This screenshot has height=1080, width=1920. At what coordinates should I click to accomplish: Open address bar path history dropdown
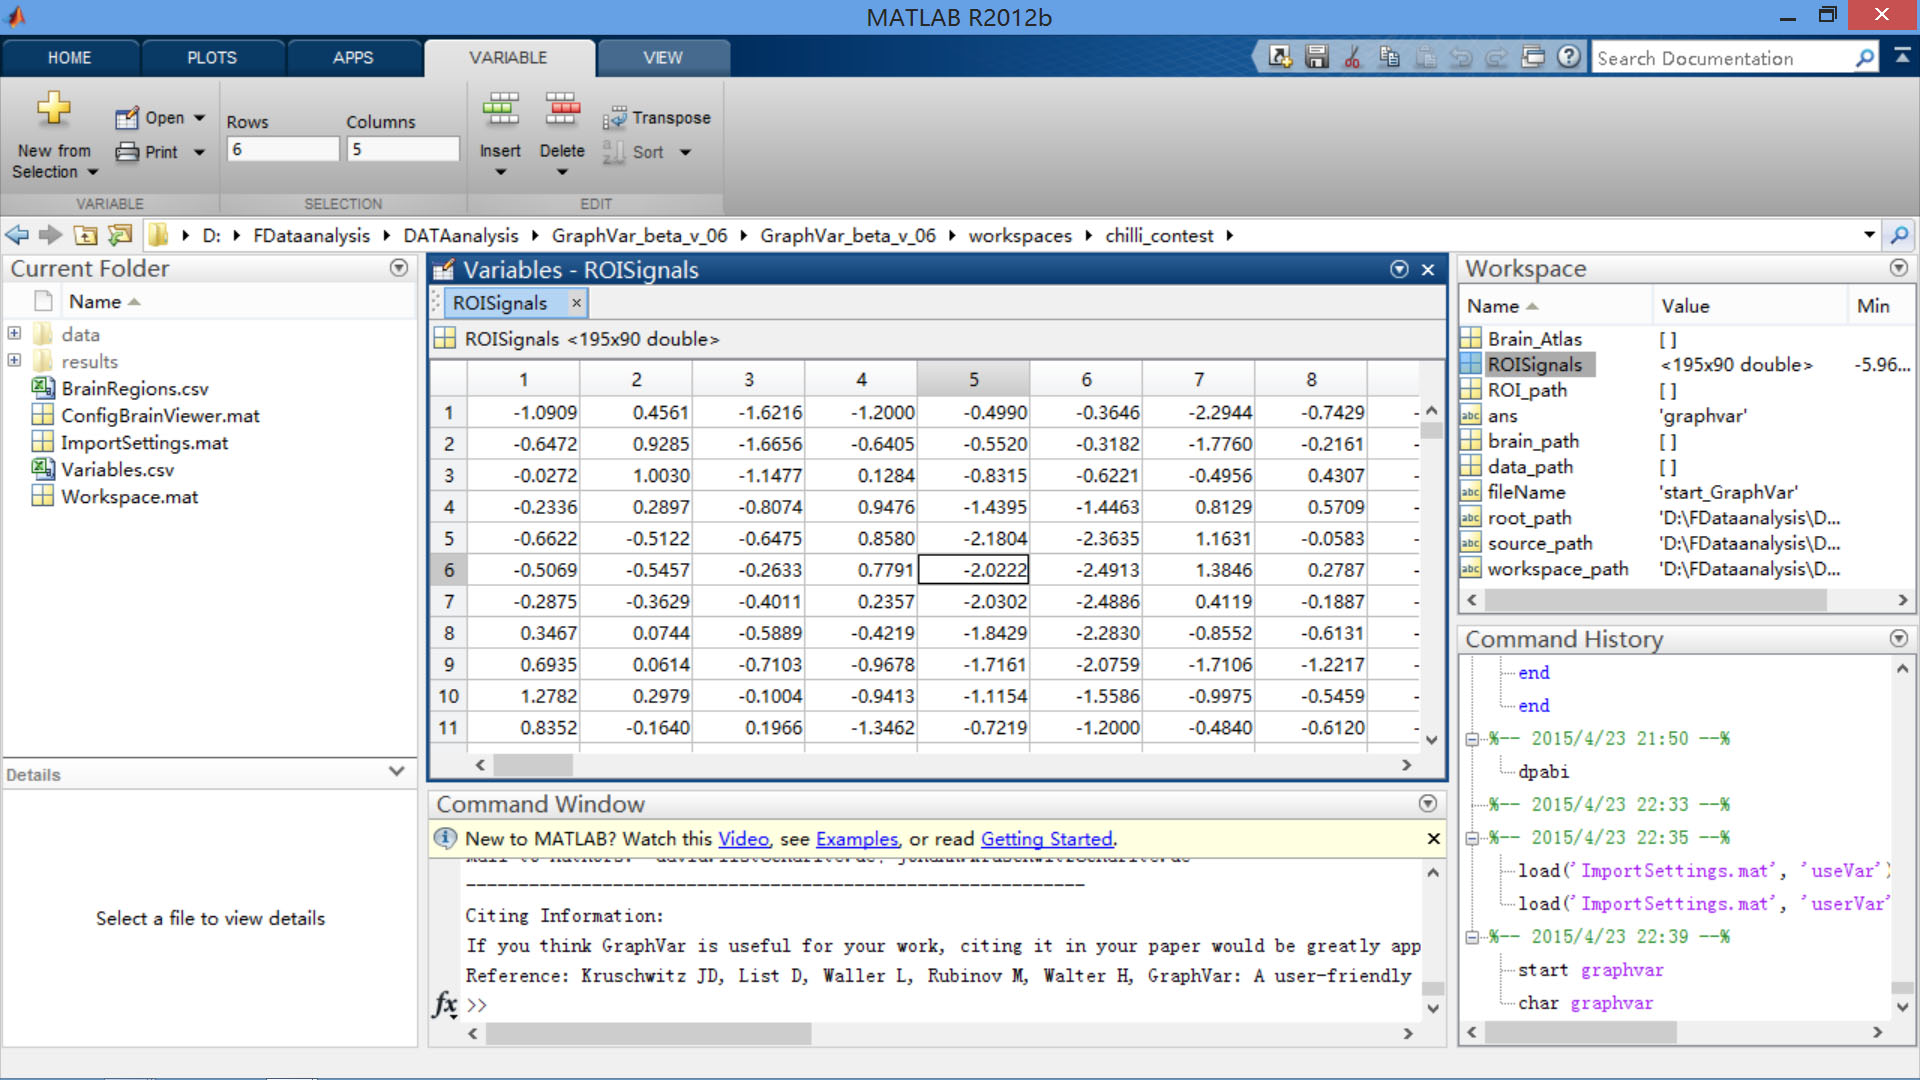point(1868,235)
